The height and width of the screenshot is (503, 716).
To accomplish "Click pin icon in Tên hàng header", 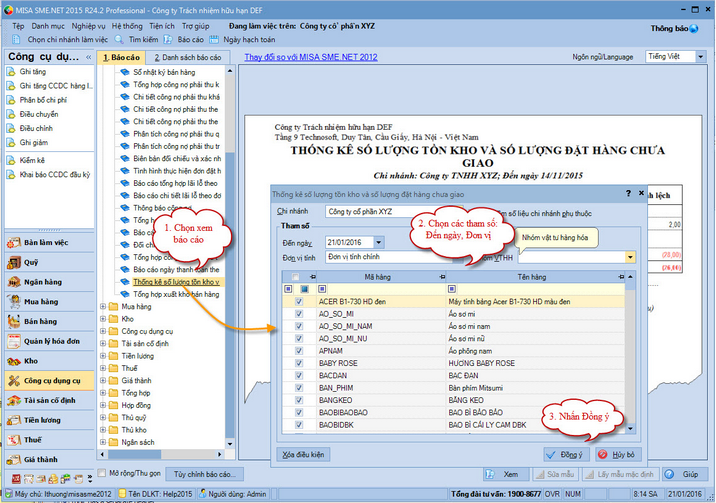I will [x=621, y=277].
